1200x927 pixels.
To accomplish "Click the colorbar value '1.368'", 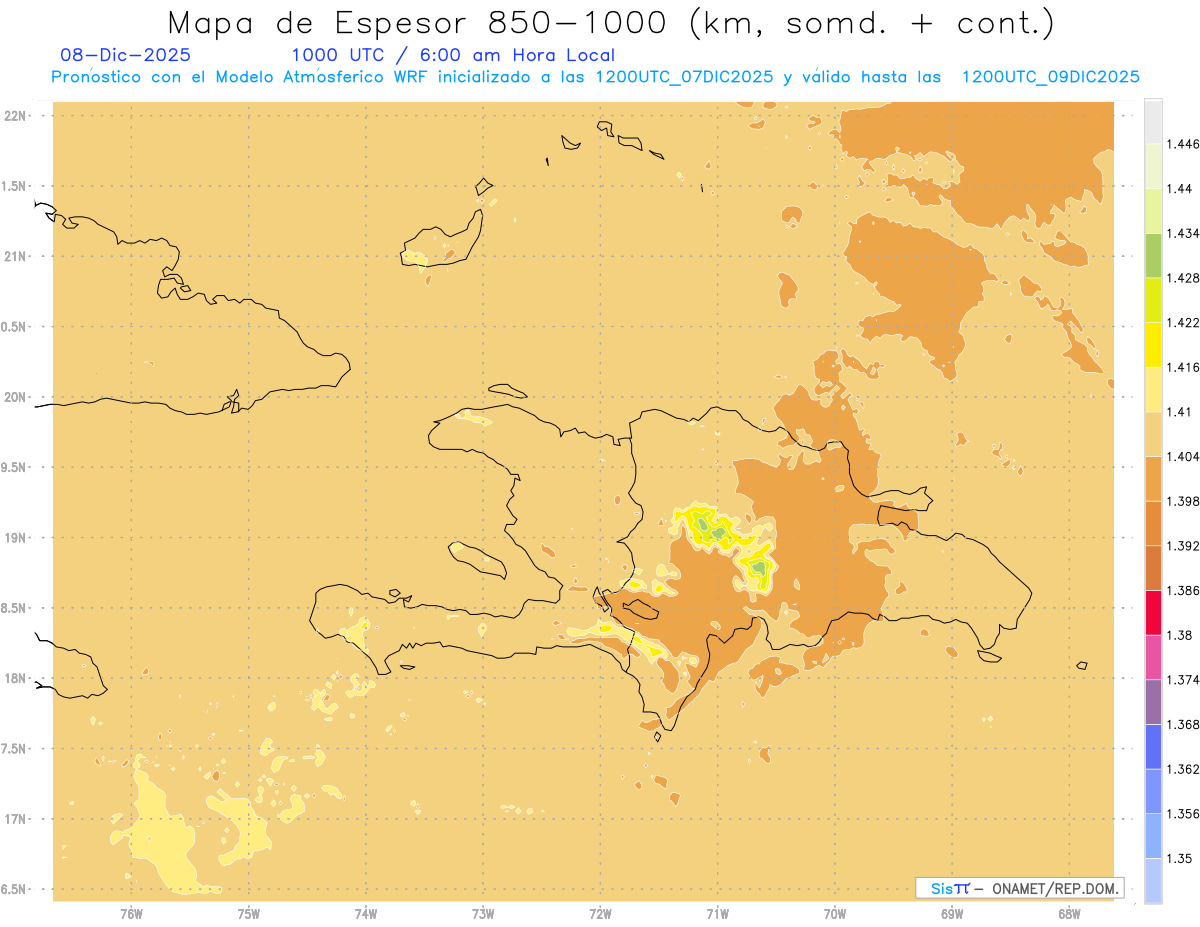I will pyautogui.click(x=1183, y=724).
